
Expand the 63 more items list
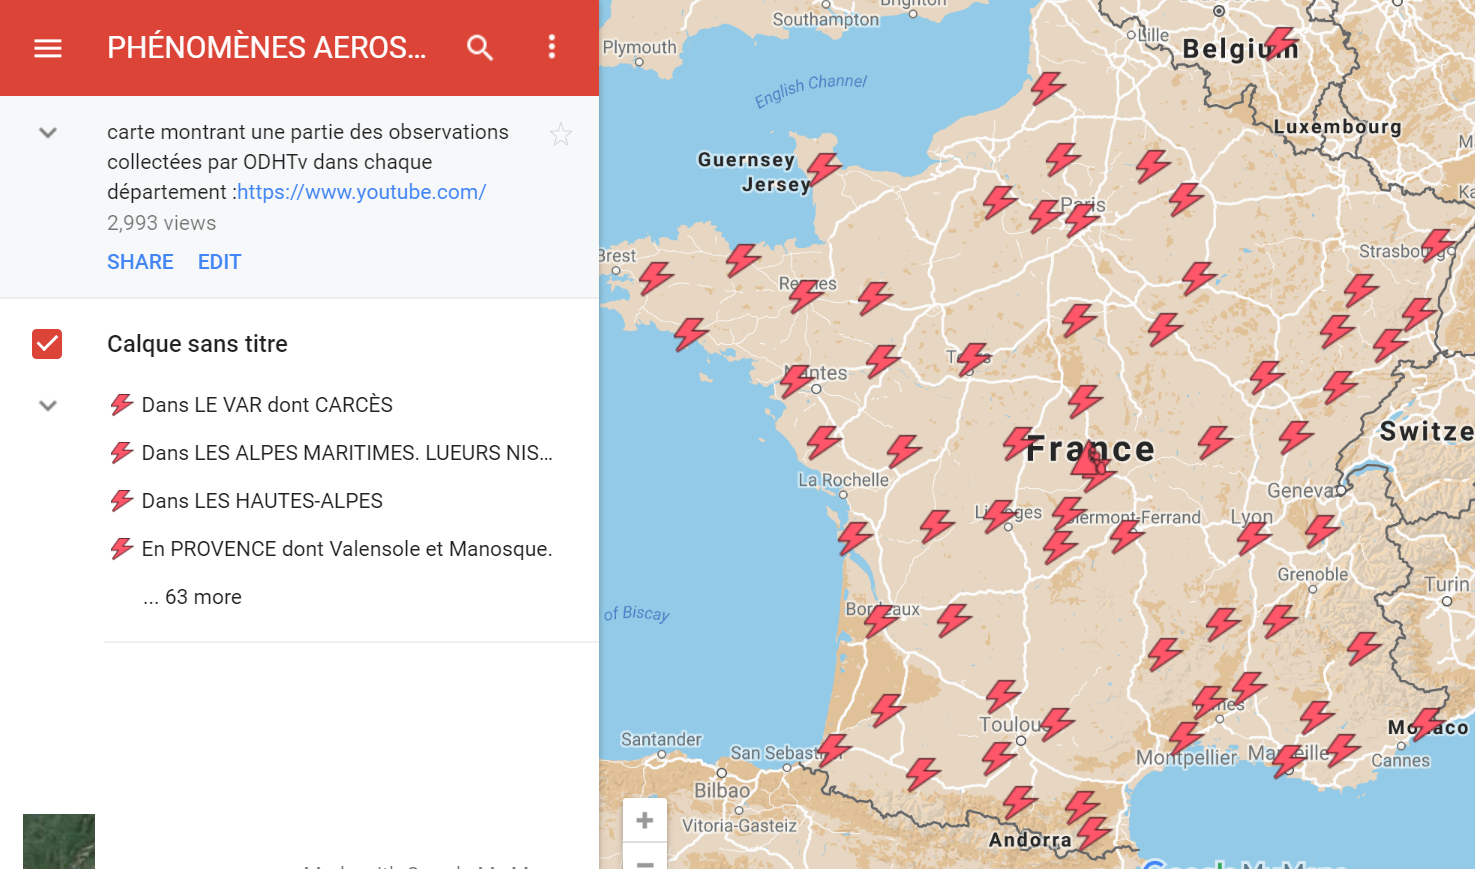pyautogui.click(x=193, y=597)
